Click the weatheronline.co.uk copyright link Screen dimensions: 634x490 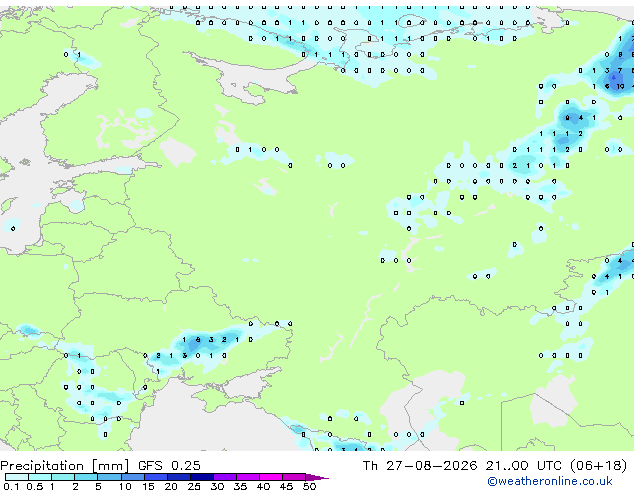click(x=549, y=481)
